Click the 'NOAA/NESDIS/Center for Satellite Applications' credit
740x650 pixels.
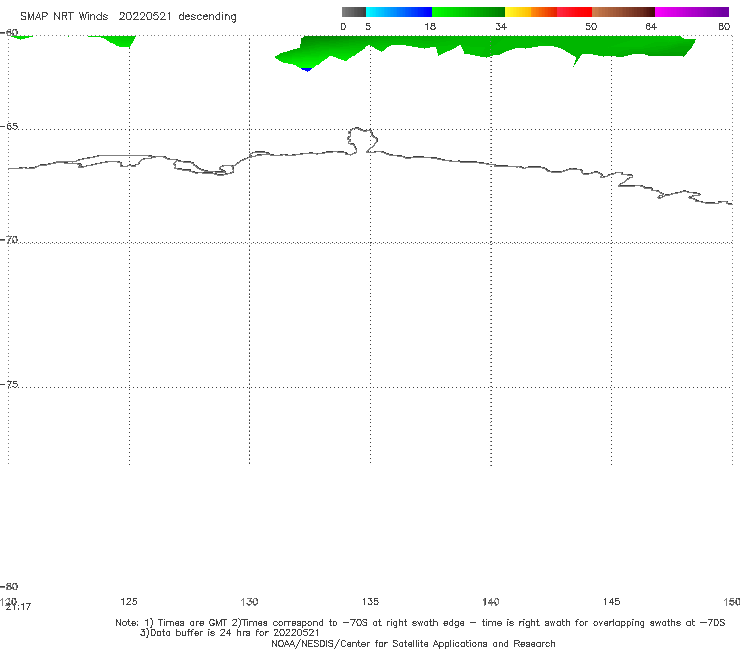click(413, 644)
